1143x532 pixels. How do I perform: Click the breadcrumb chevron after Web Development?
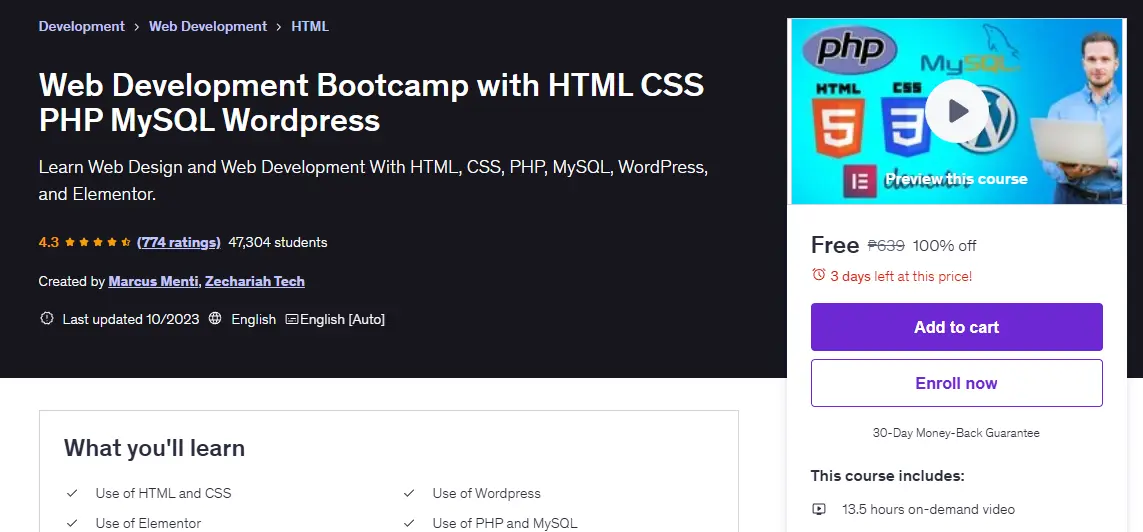tap(279, 27)
